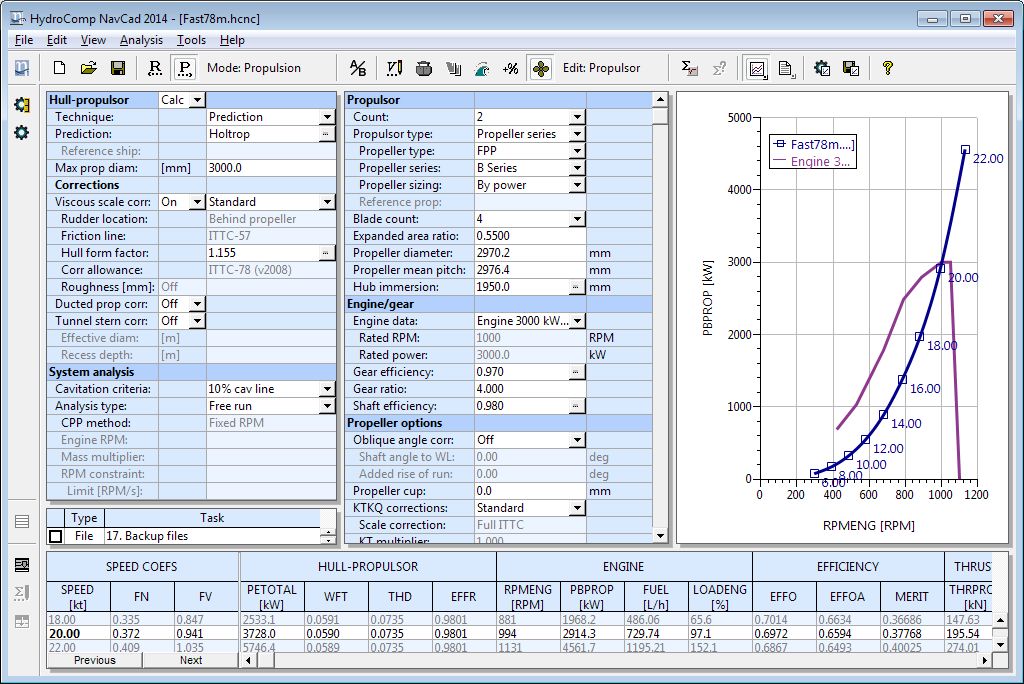Click ellipsis button for Gear efficiency
1024x684 pixels.
pyautogui.click(x=575, y=372)
